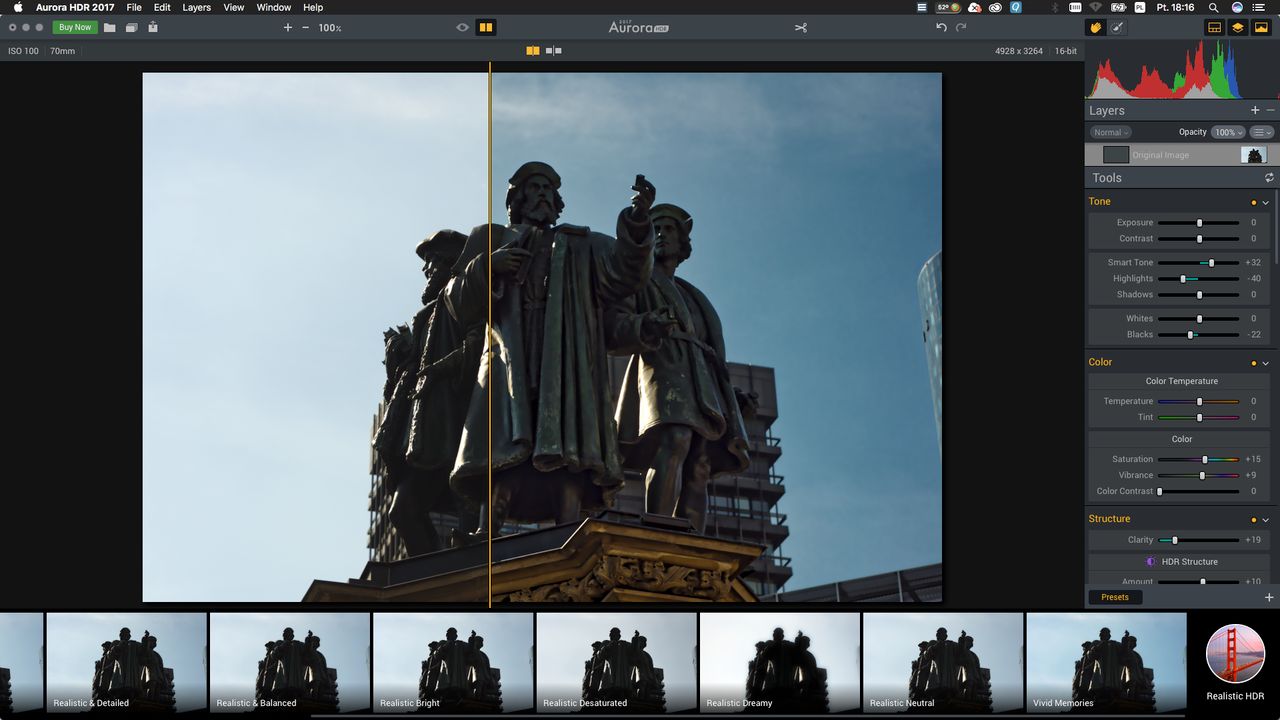Open the Layers menu

(x=197, y=7)
